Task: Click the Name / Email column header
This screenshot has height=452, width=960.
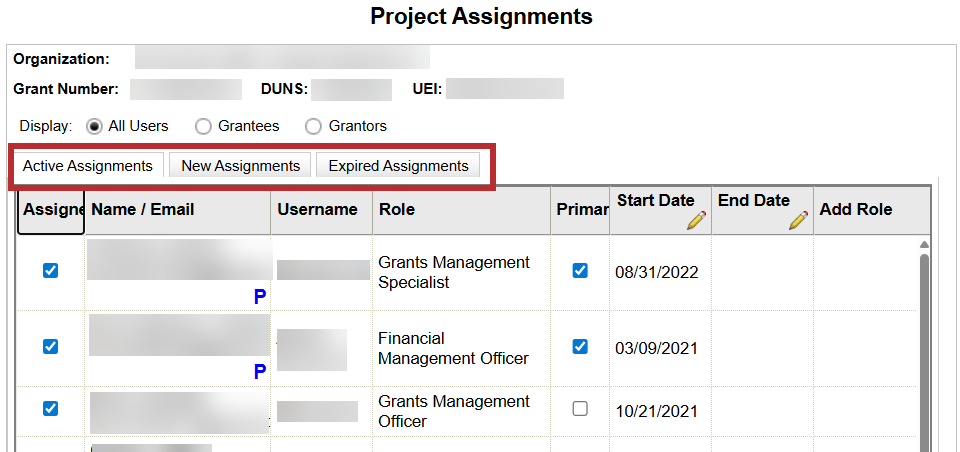Action: (x=143, y=210)
